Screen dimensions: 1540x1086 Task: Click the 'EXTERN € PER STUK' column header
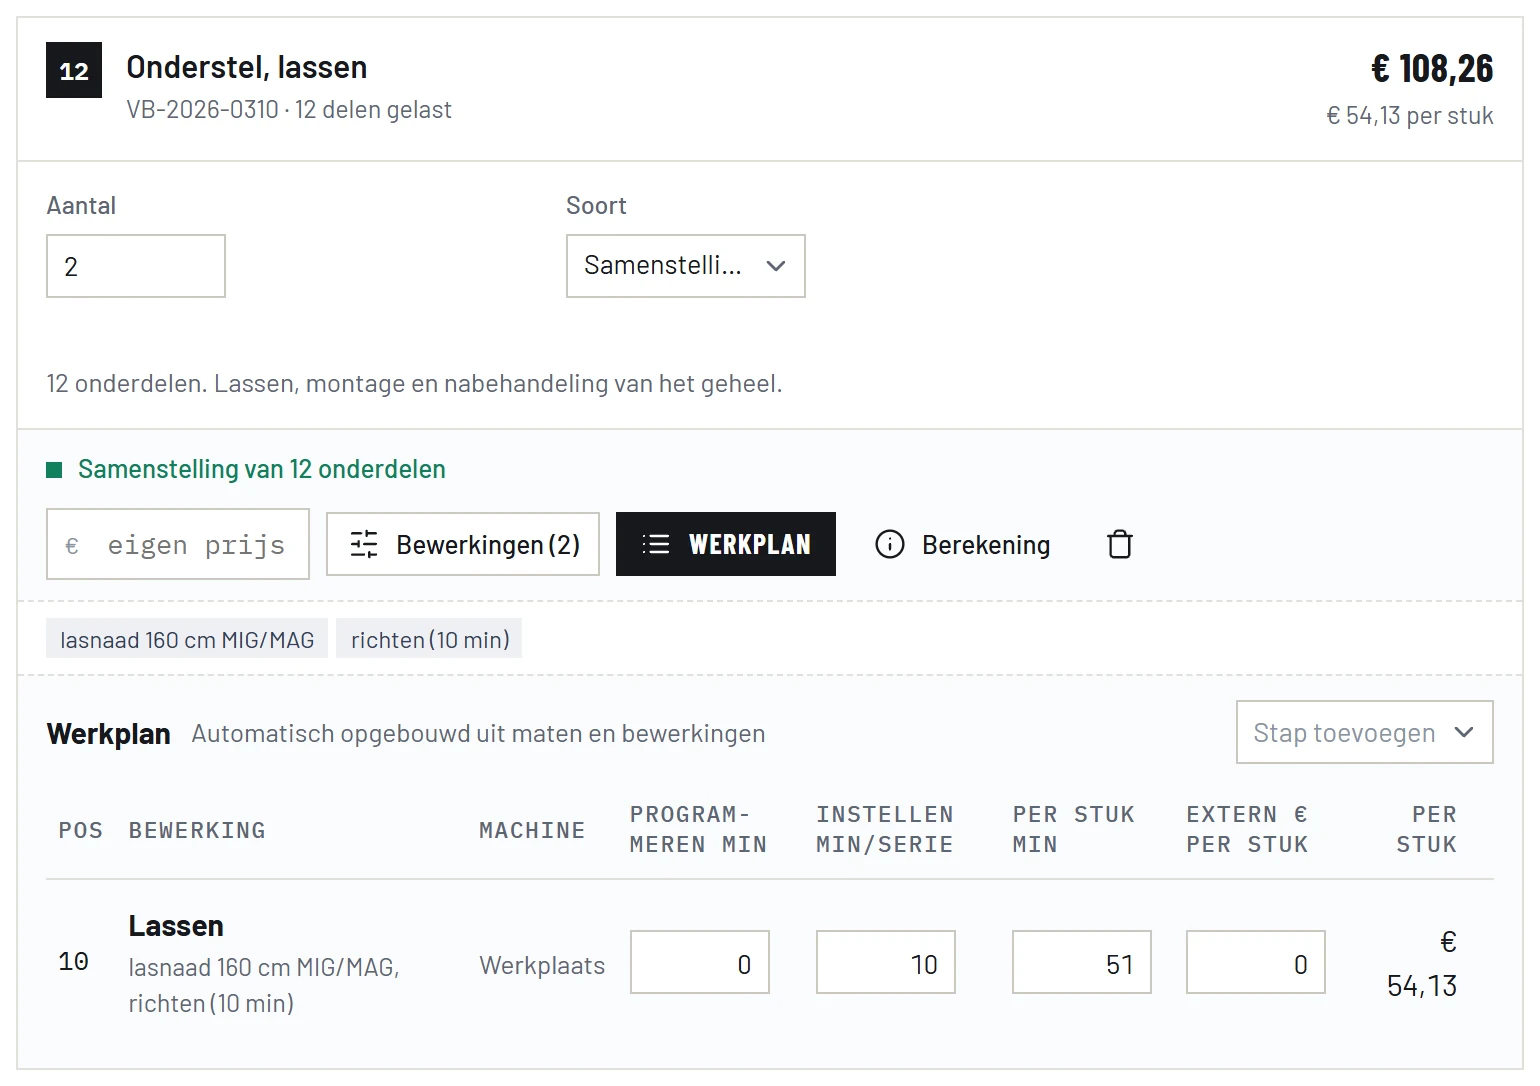(1247, 830)
